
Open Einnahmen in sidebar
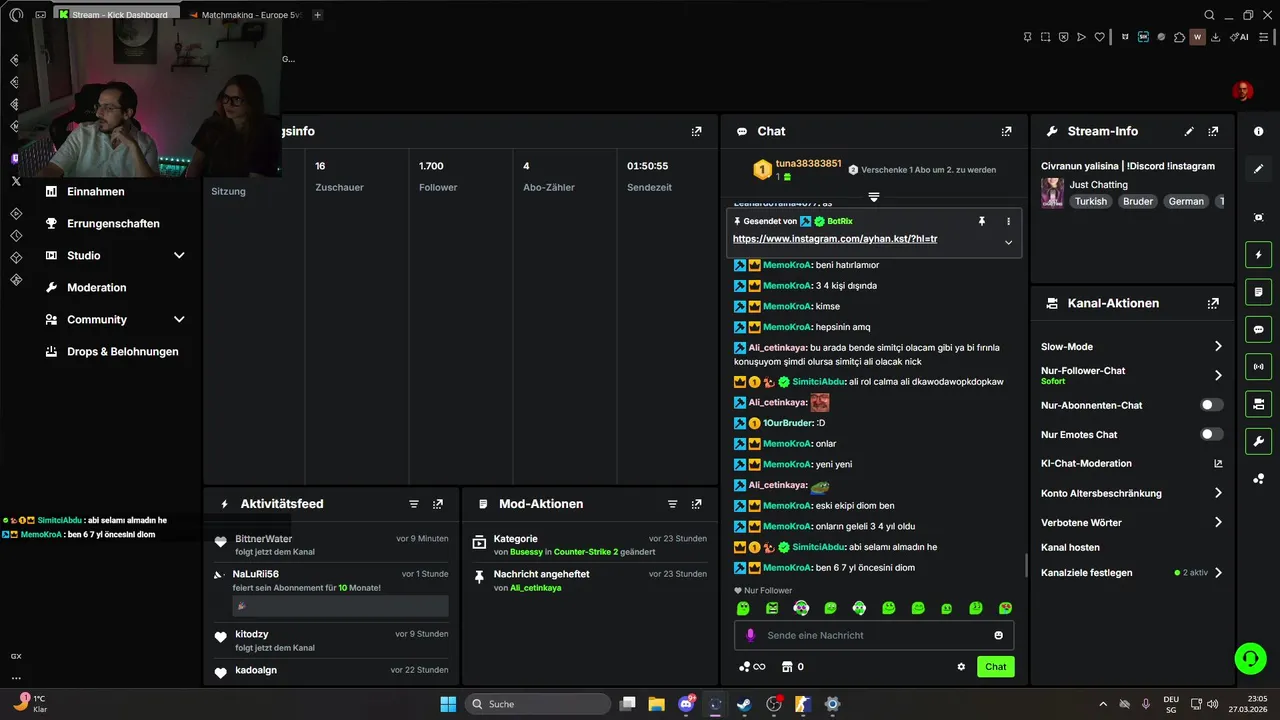click(96, 192)
